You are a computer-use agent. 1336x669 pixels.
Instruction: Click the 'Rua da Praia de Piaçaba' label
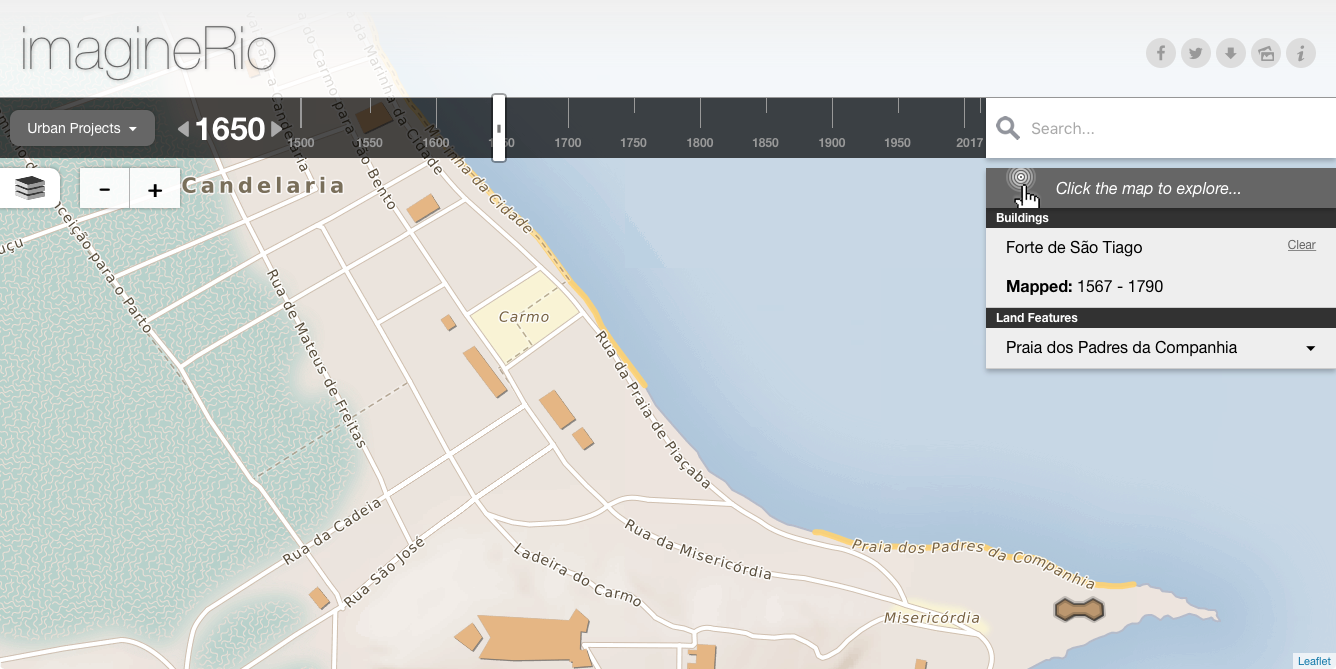[653, 410]
